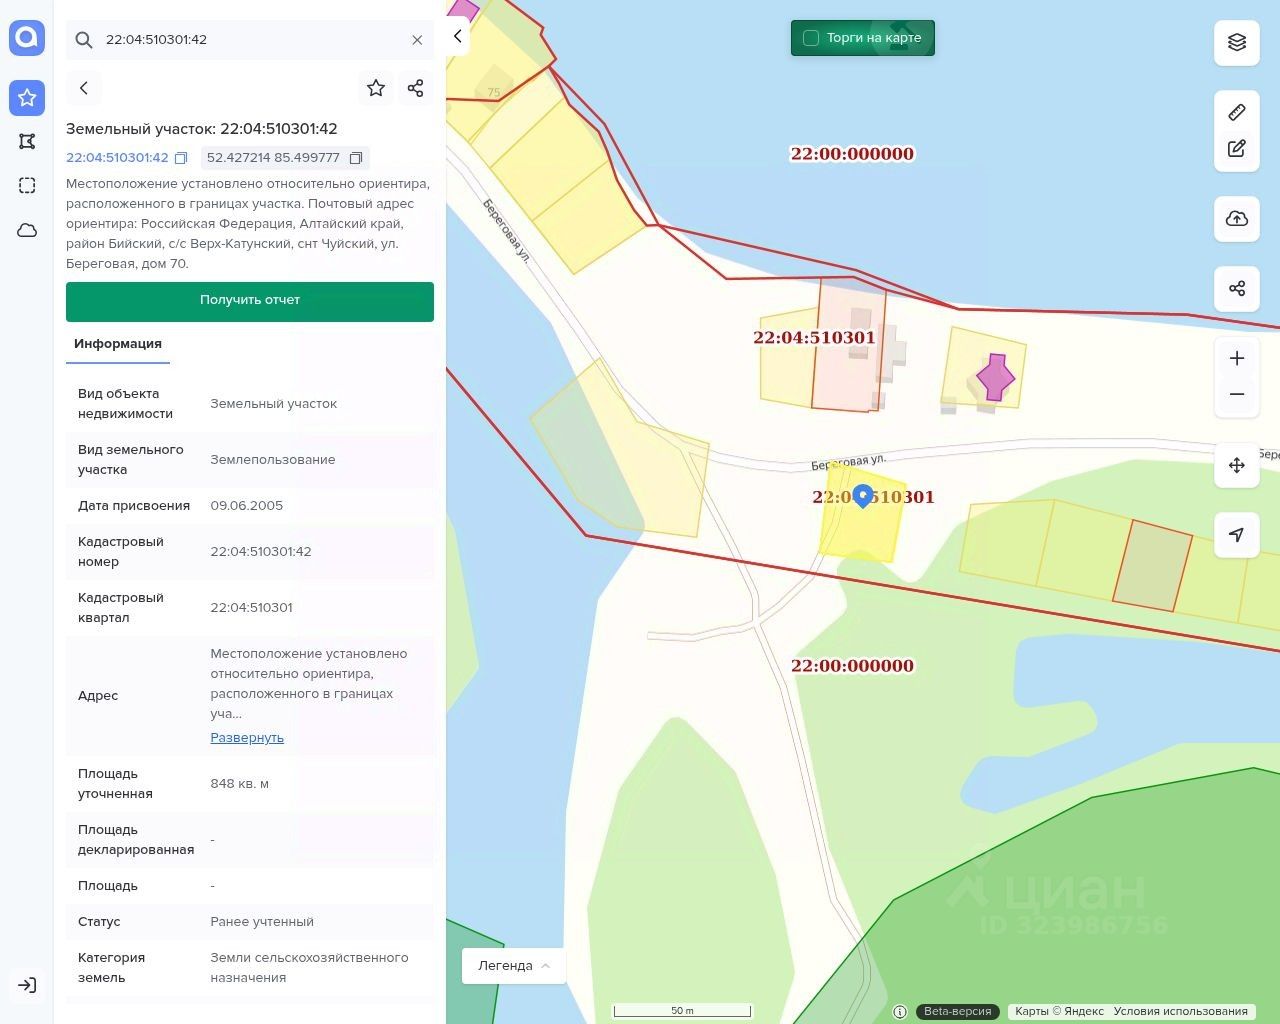Click the 'Развернуть' address link
Image resolution: width=1280 pixels, height=1024 pixels.
pyautogui.click(x=247, y=738)
